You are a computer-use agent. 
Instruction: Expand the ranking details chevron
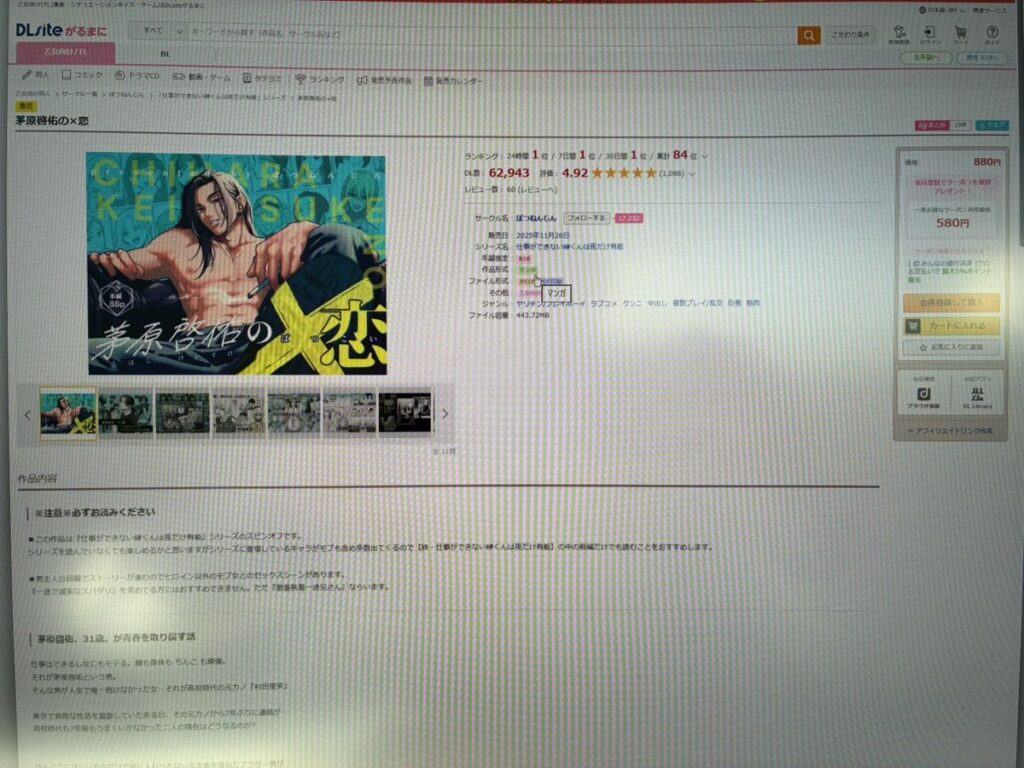tap(706, 156)
